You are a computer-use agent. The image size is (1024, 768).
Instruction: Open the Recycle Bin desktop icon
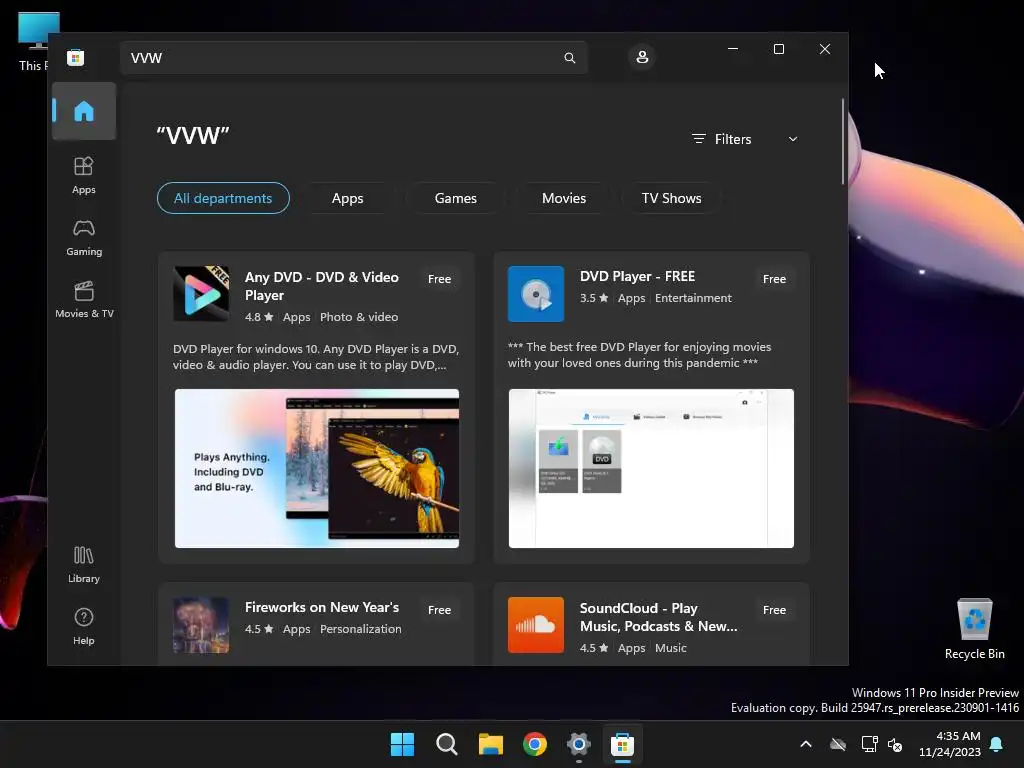[x=974, y=628]
